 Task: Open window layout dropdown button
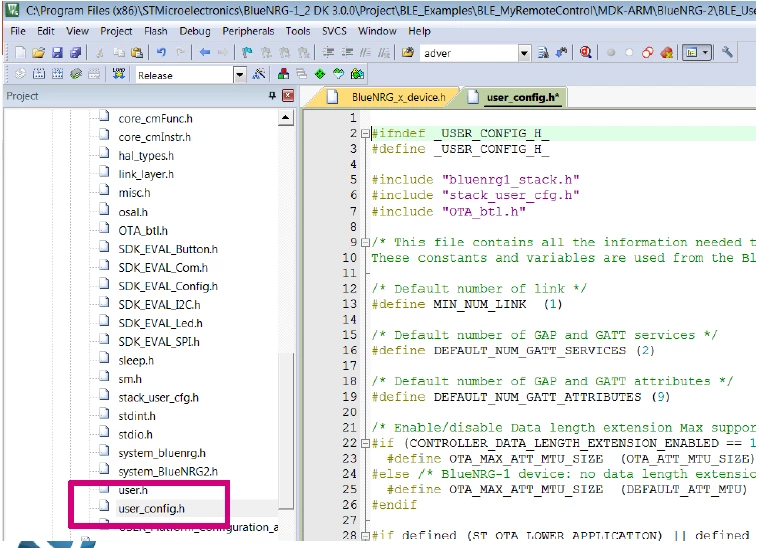[697, 52]
